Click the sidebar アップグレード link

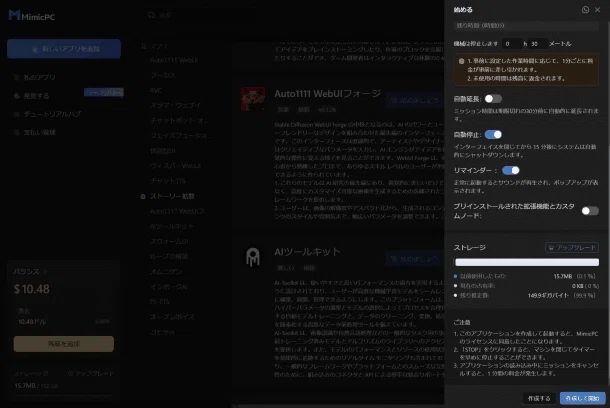91,373
